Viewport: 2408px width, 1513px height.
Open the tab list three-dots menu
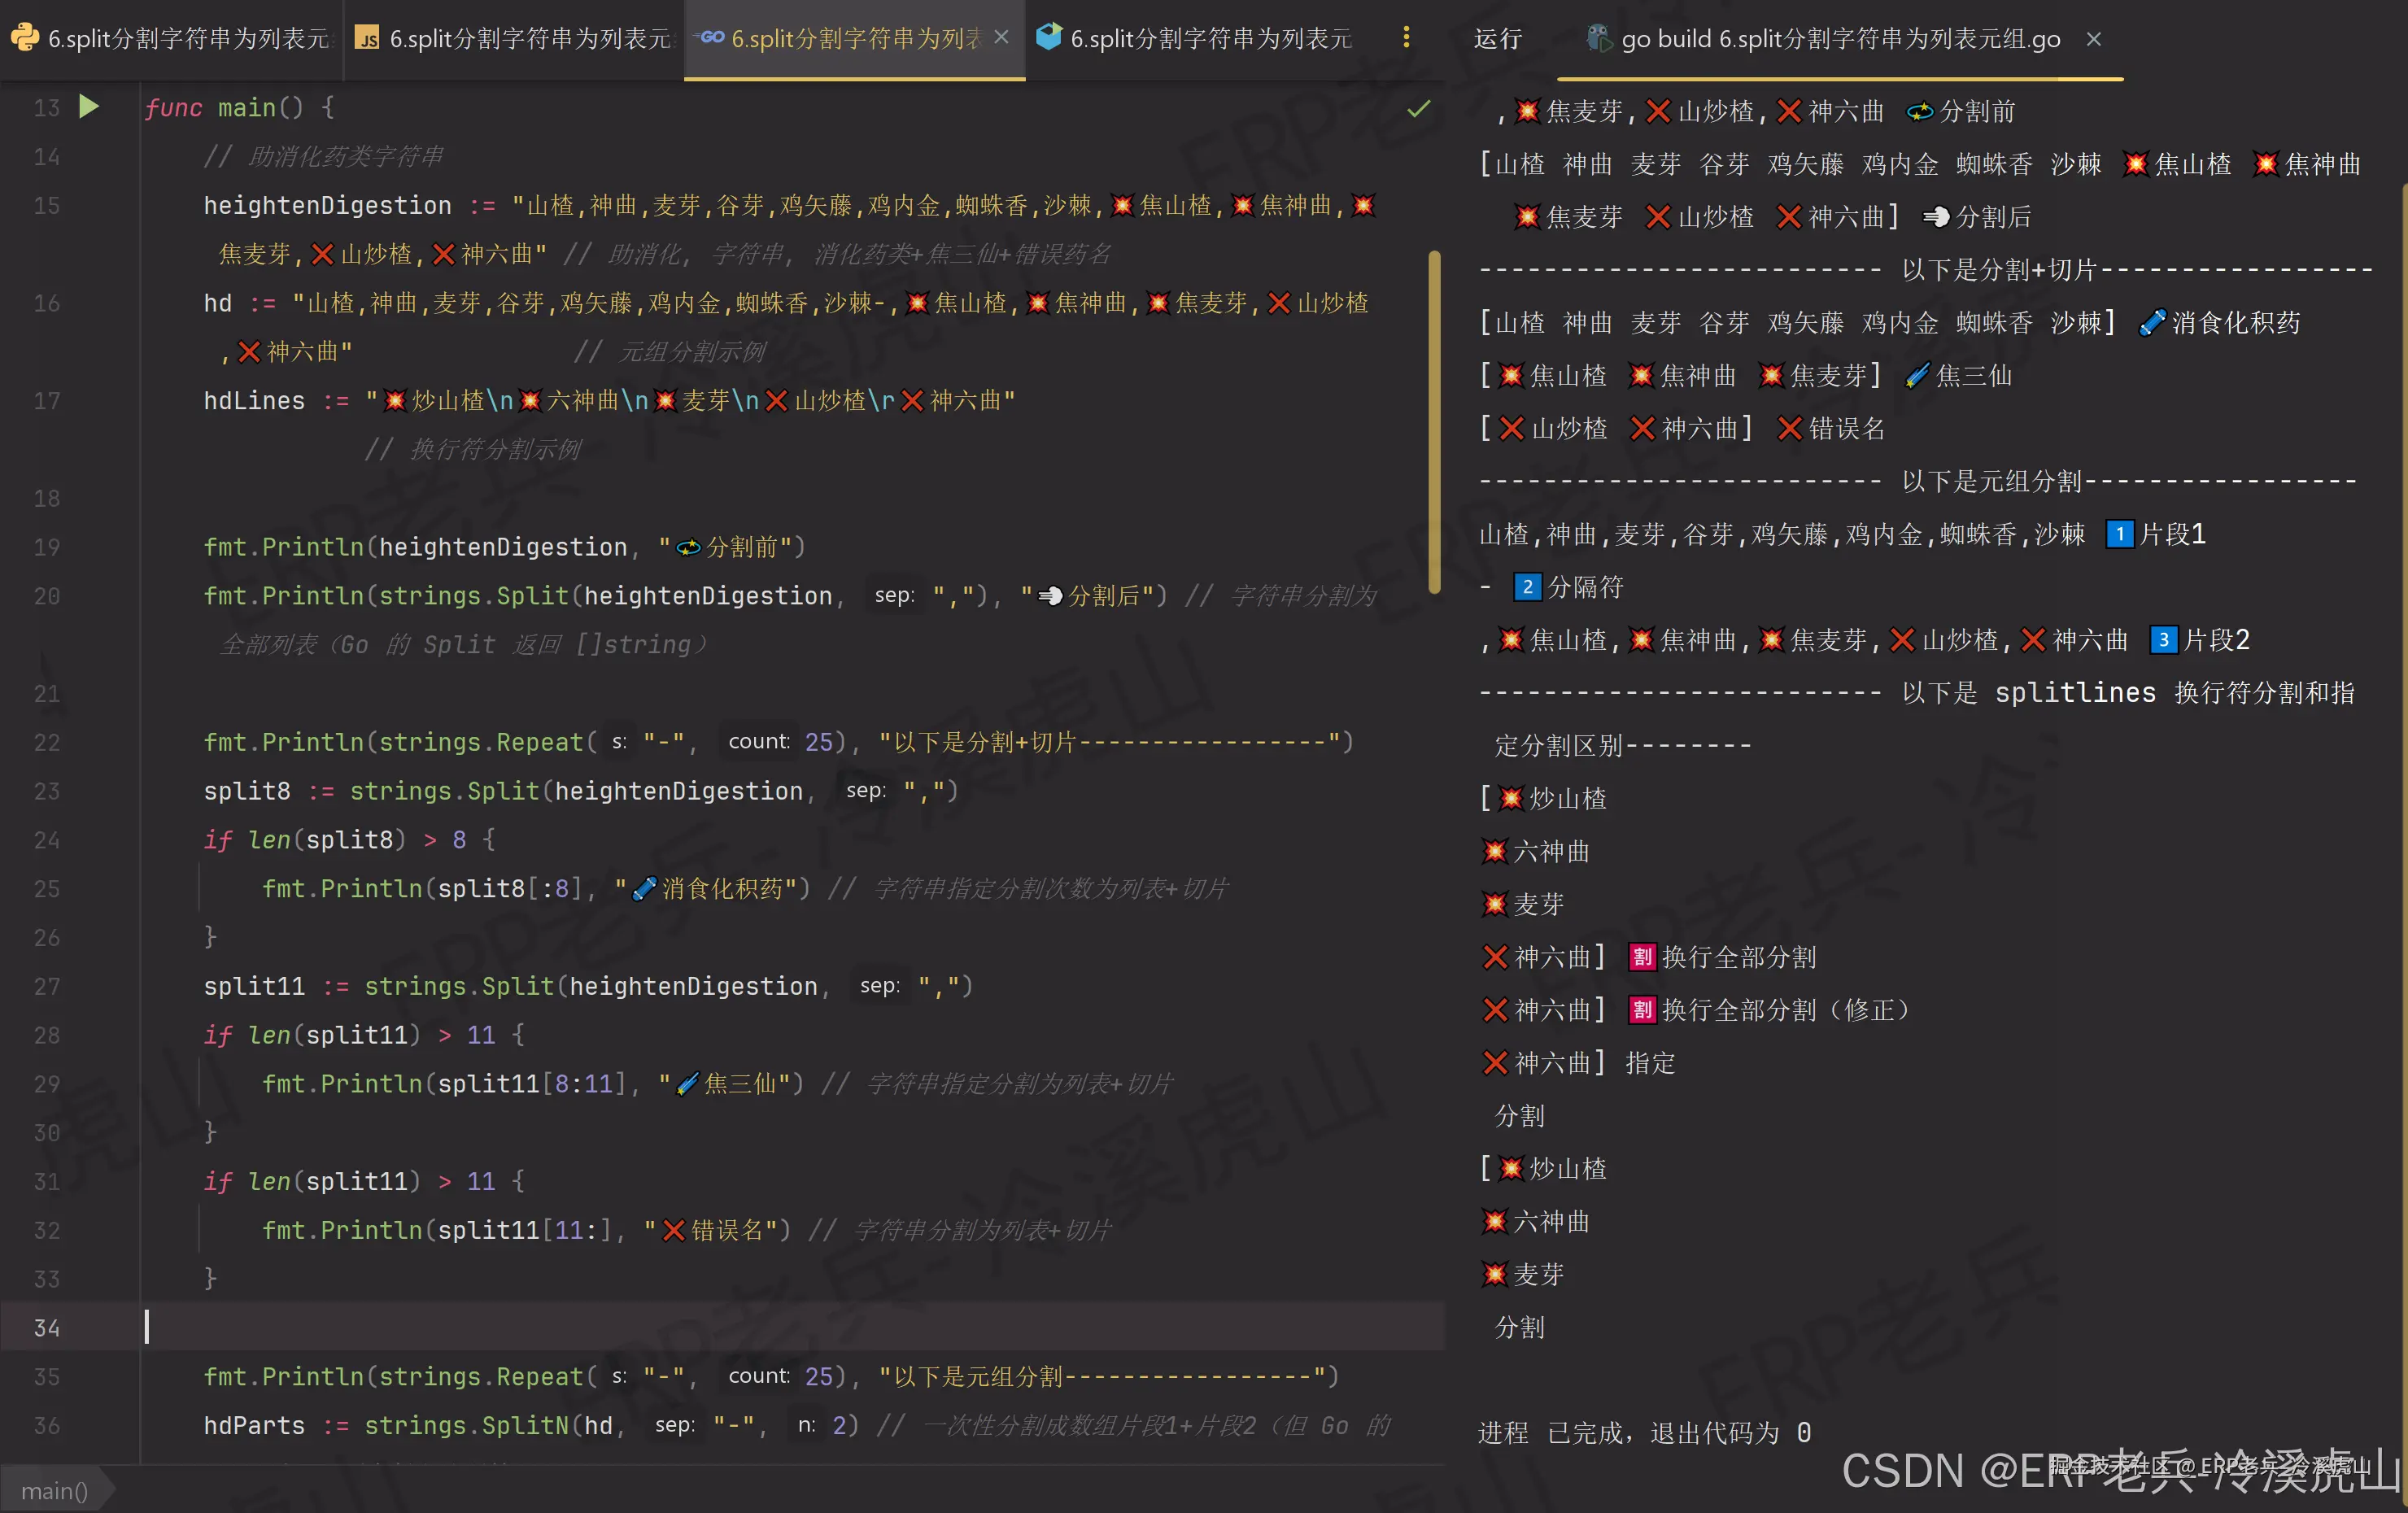[x=1406, y=37]
